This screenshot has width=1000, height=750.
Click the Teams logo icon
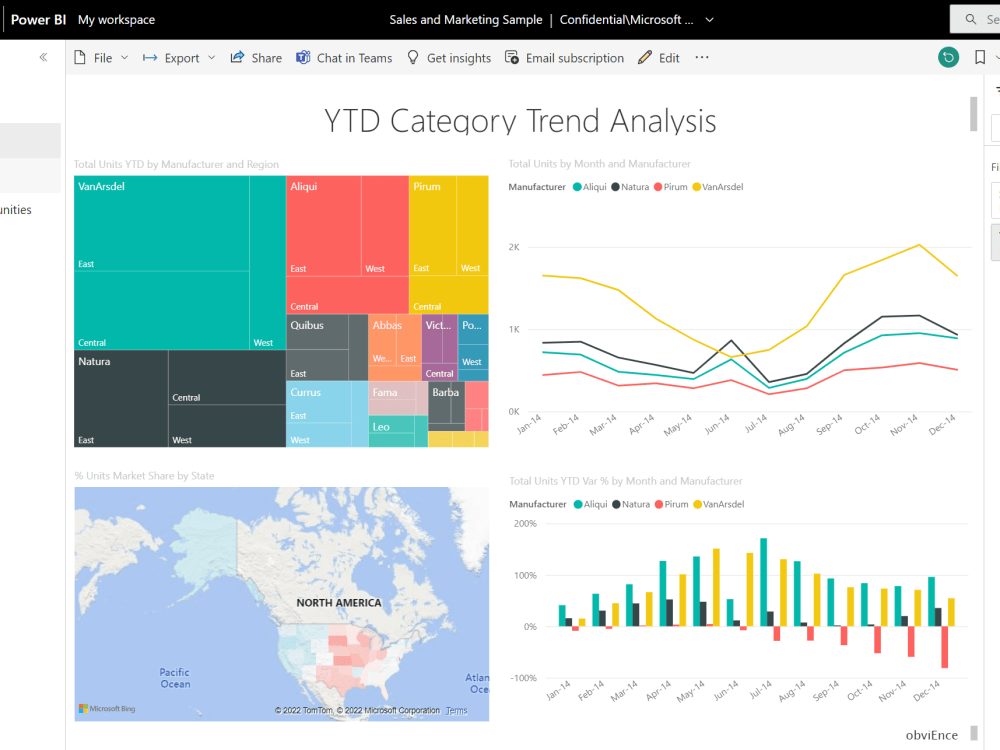point(303,57)
